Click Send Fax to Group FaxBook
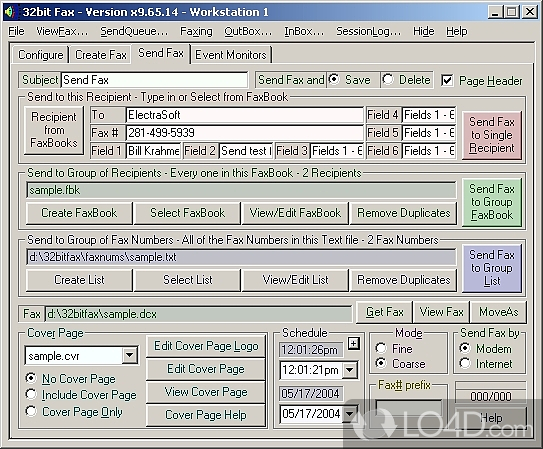This screenshot has width=543, height=449. click(492, 202)
